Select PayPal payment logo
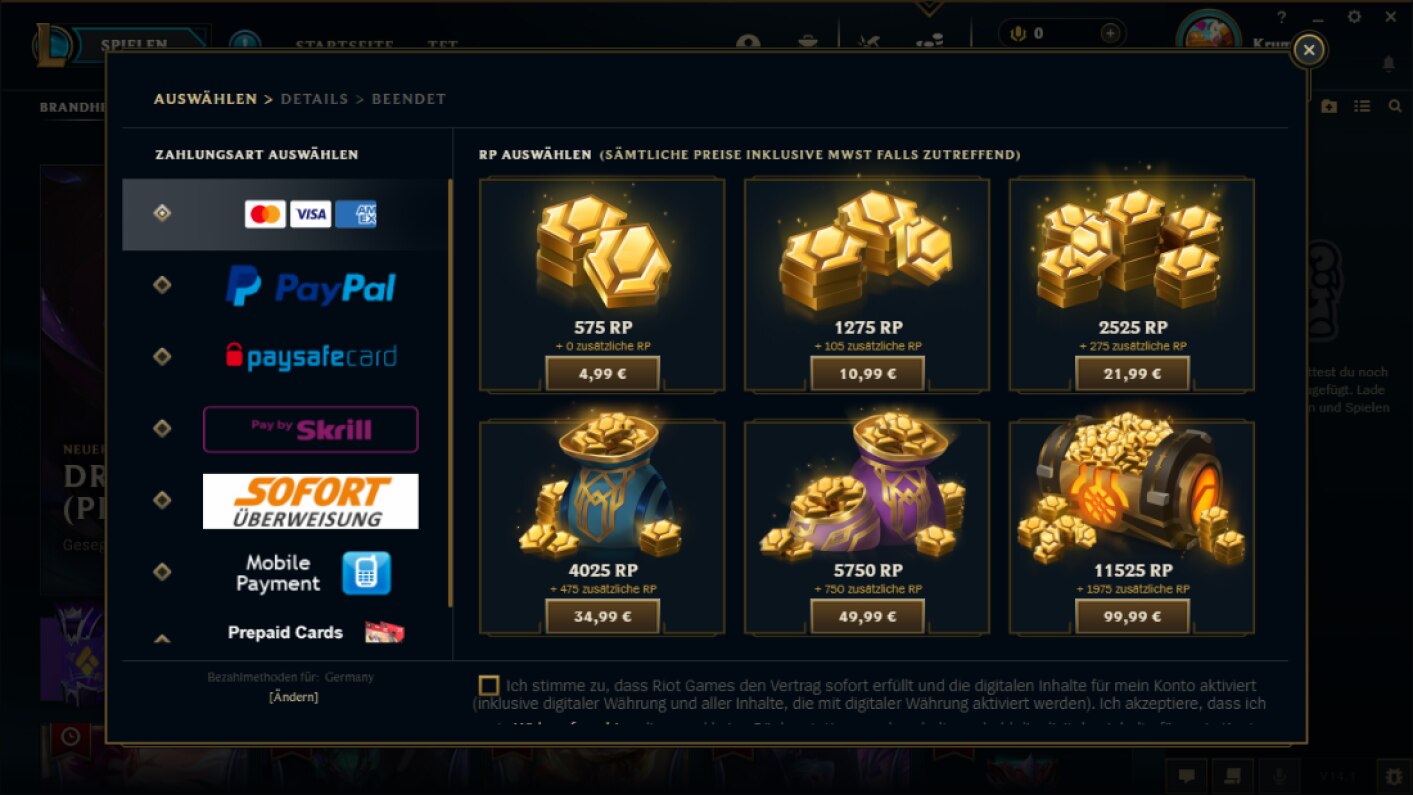Viewport: 1413px width, 795px height. click(311, 286)
